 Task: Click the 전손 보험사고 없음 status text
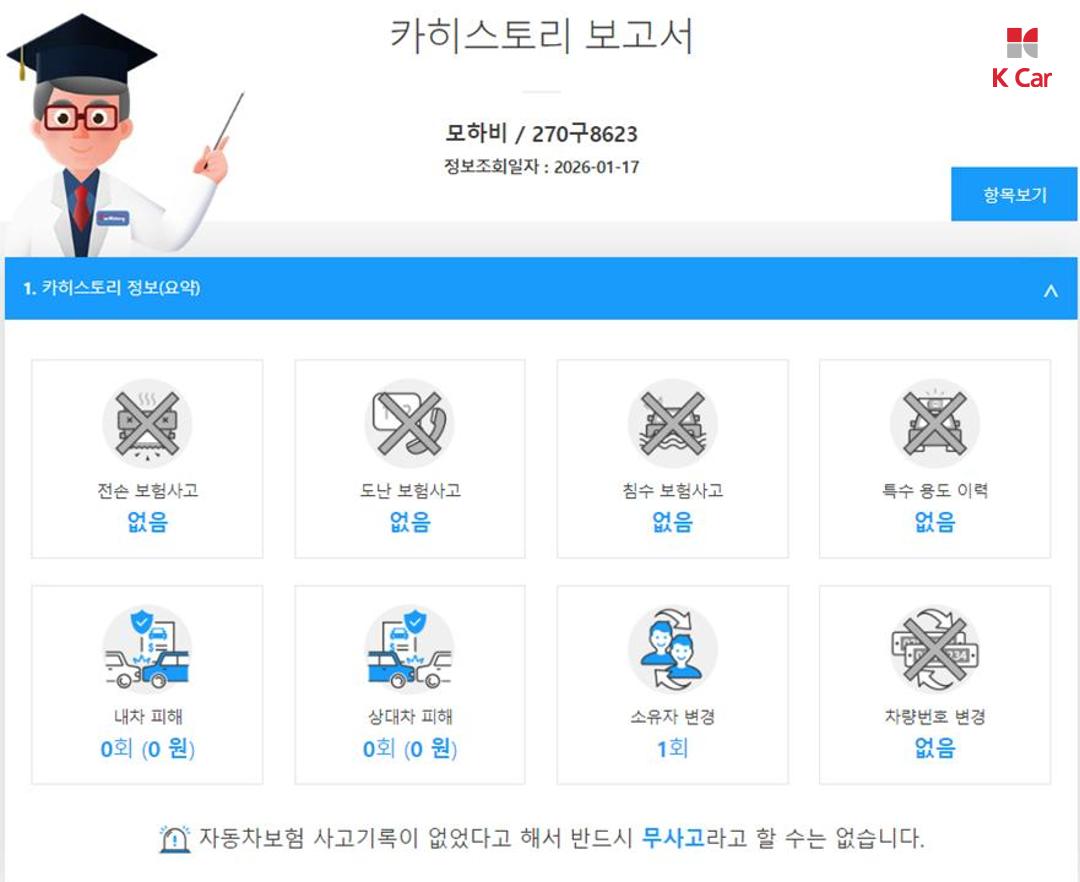tap(147, 522)
